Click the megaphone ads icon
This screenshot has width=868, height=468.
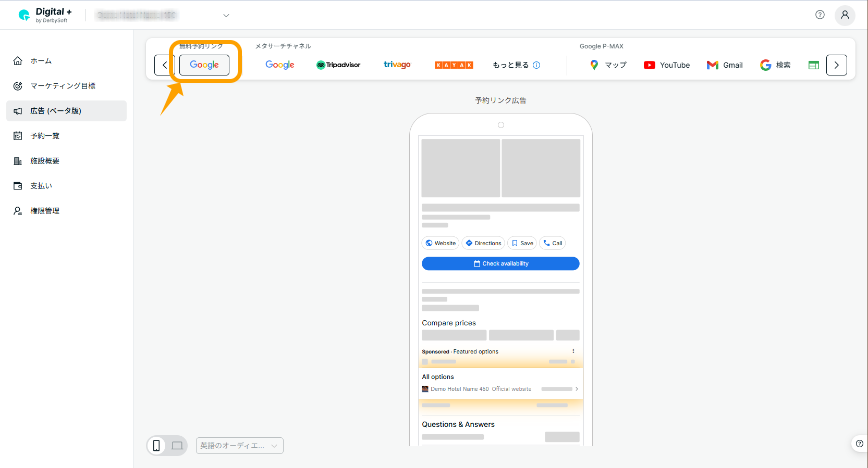(x=18, y=111)
